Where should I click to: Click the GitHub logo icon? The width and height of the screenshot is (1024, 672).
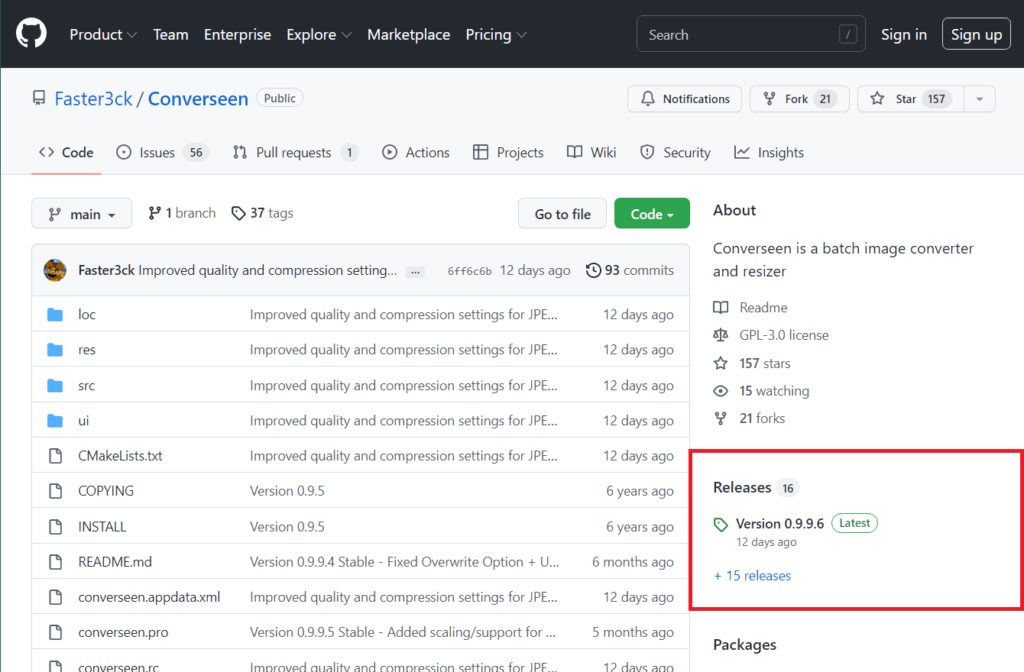click(x=32, y=34)
